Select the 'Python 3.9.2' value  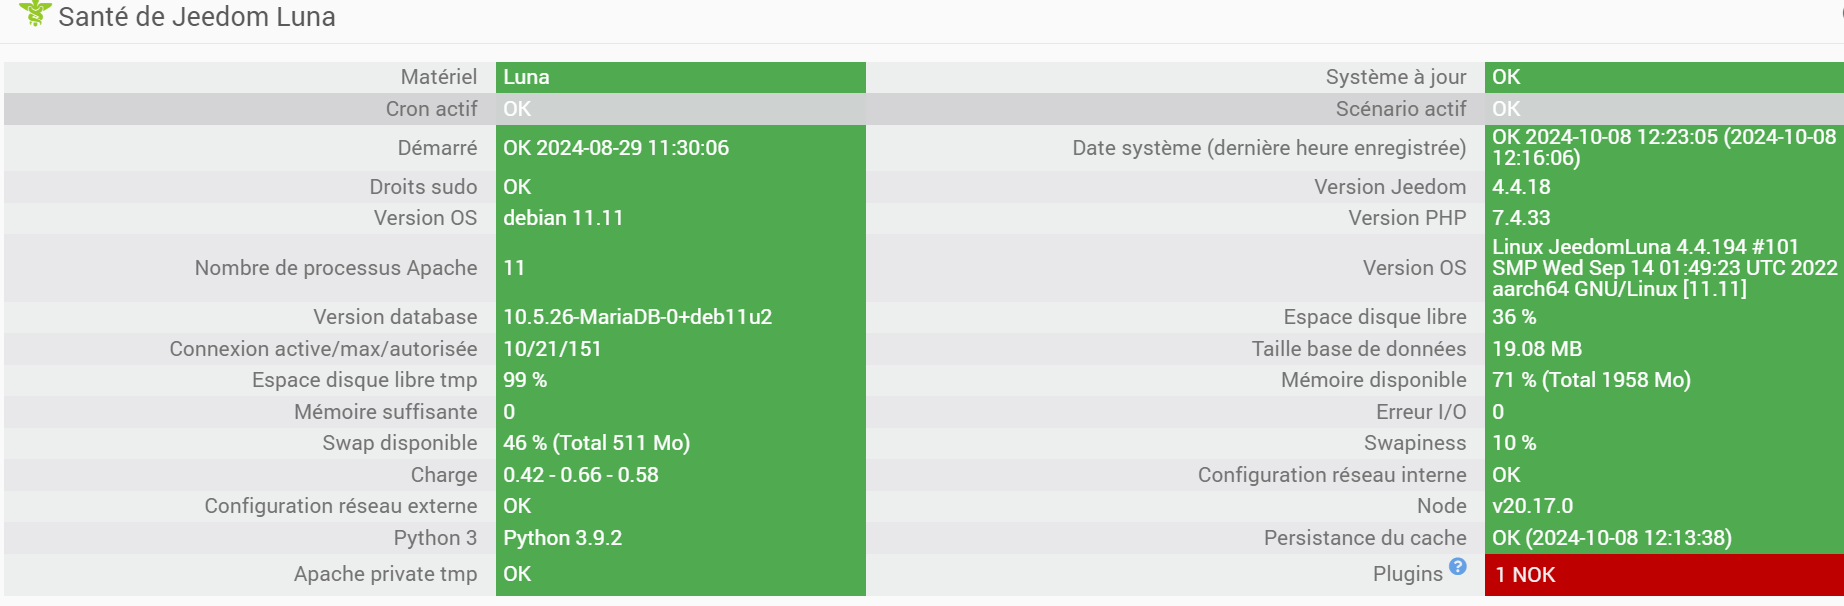coord(562,538)
